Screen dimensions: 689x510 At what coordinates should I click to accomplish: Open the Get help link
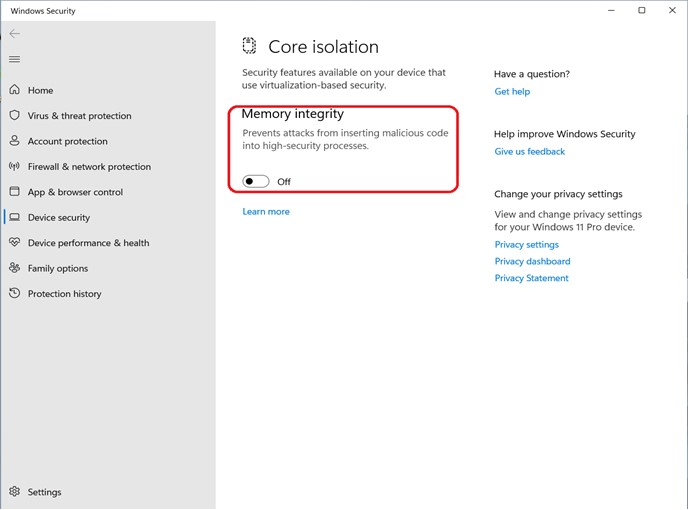tap(512, 92)
